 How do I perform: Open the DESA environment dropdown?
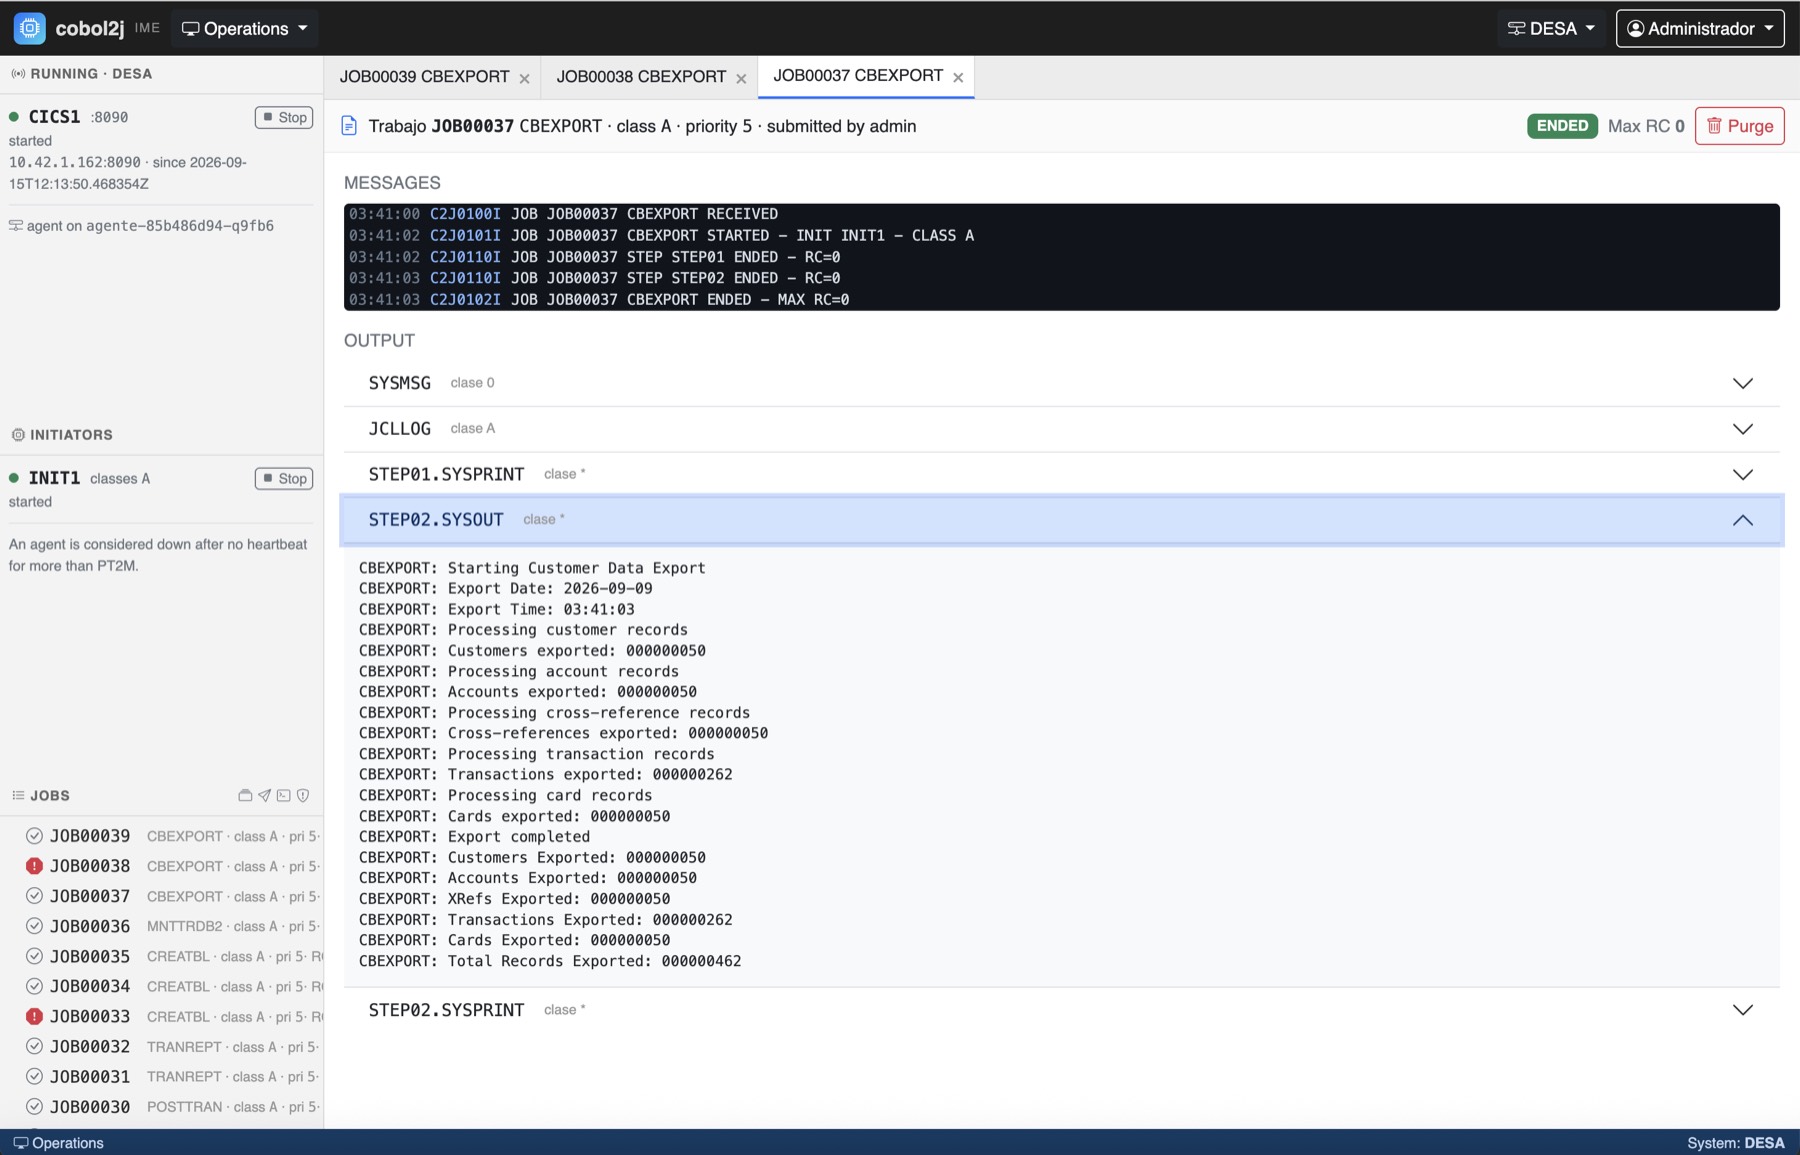click(1551, 28)
